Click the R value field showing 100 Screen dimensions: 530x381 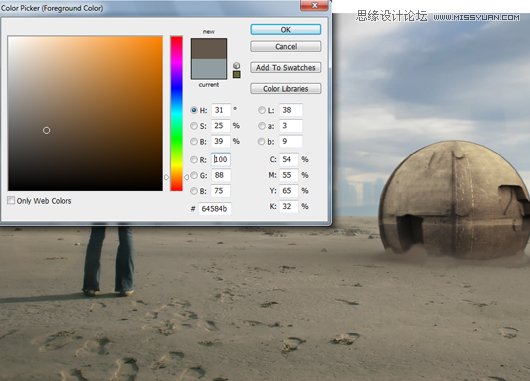click(x=221, y=159)
